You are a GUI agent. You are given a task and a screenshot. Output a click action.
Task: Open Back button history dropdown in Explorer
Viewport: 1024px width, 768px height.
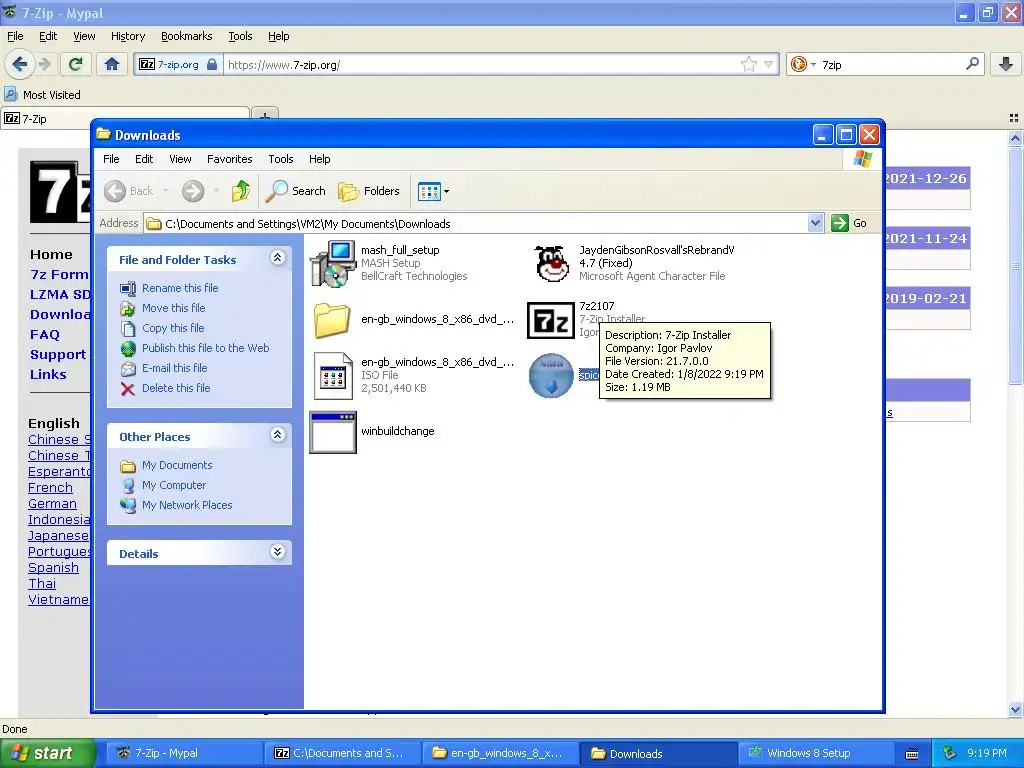pos(165,191)
